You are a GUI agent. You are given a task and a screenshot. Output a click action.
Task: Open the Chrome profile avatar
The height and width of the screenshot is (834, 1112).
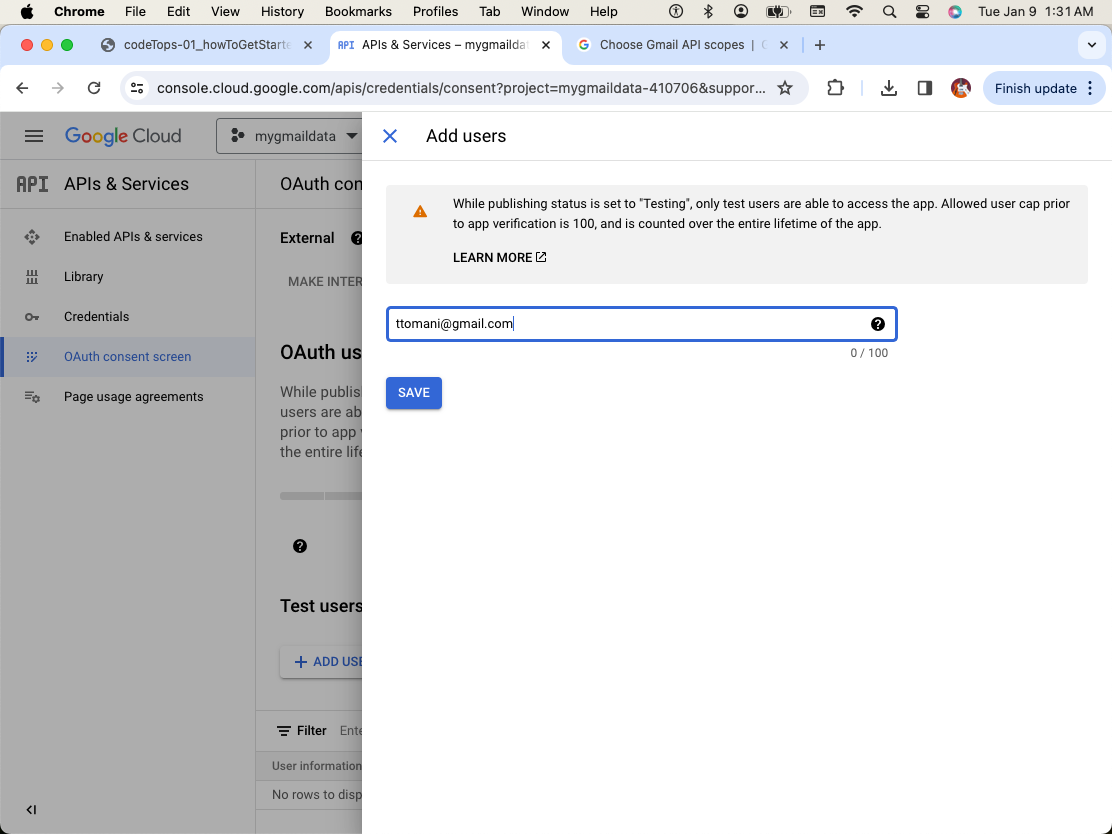pyautogui.click(x=960, y=88)
